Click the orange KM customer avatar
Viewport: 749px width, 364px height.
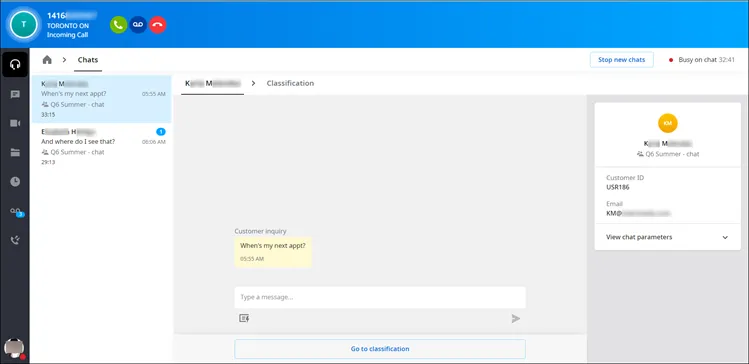668,123
